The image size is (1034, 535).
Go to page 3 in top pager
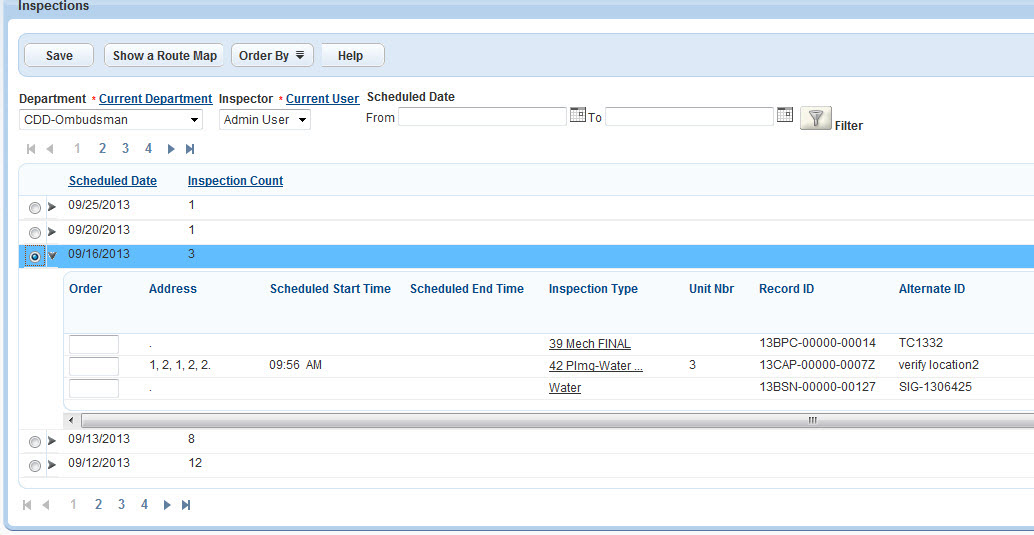[125, 148]
